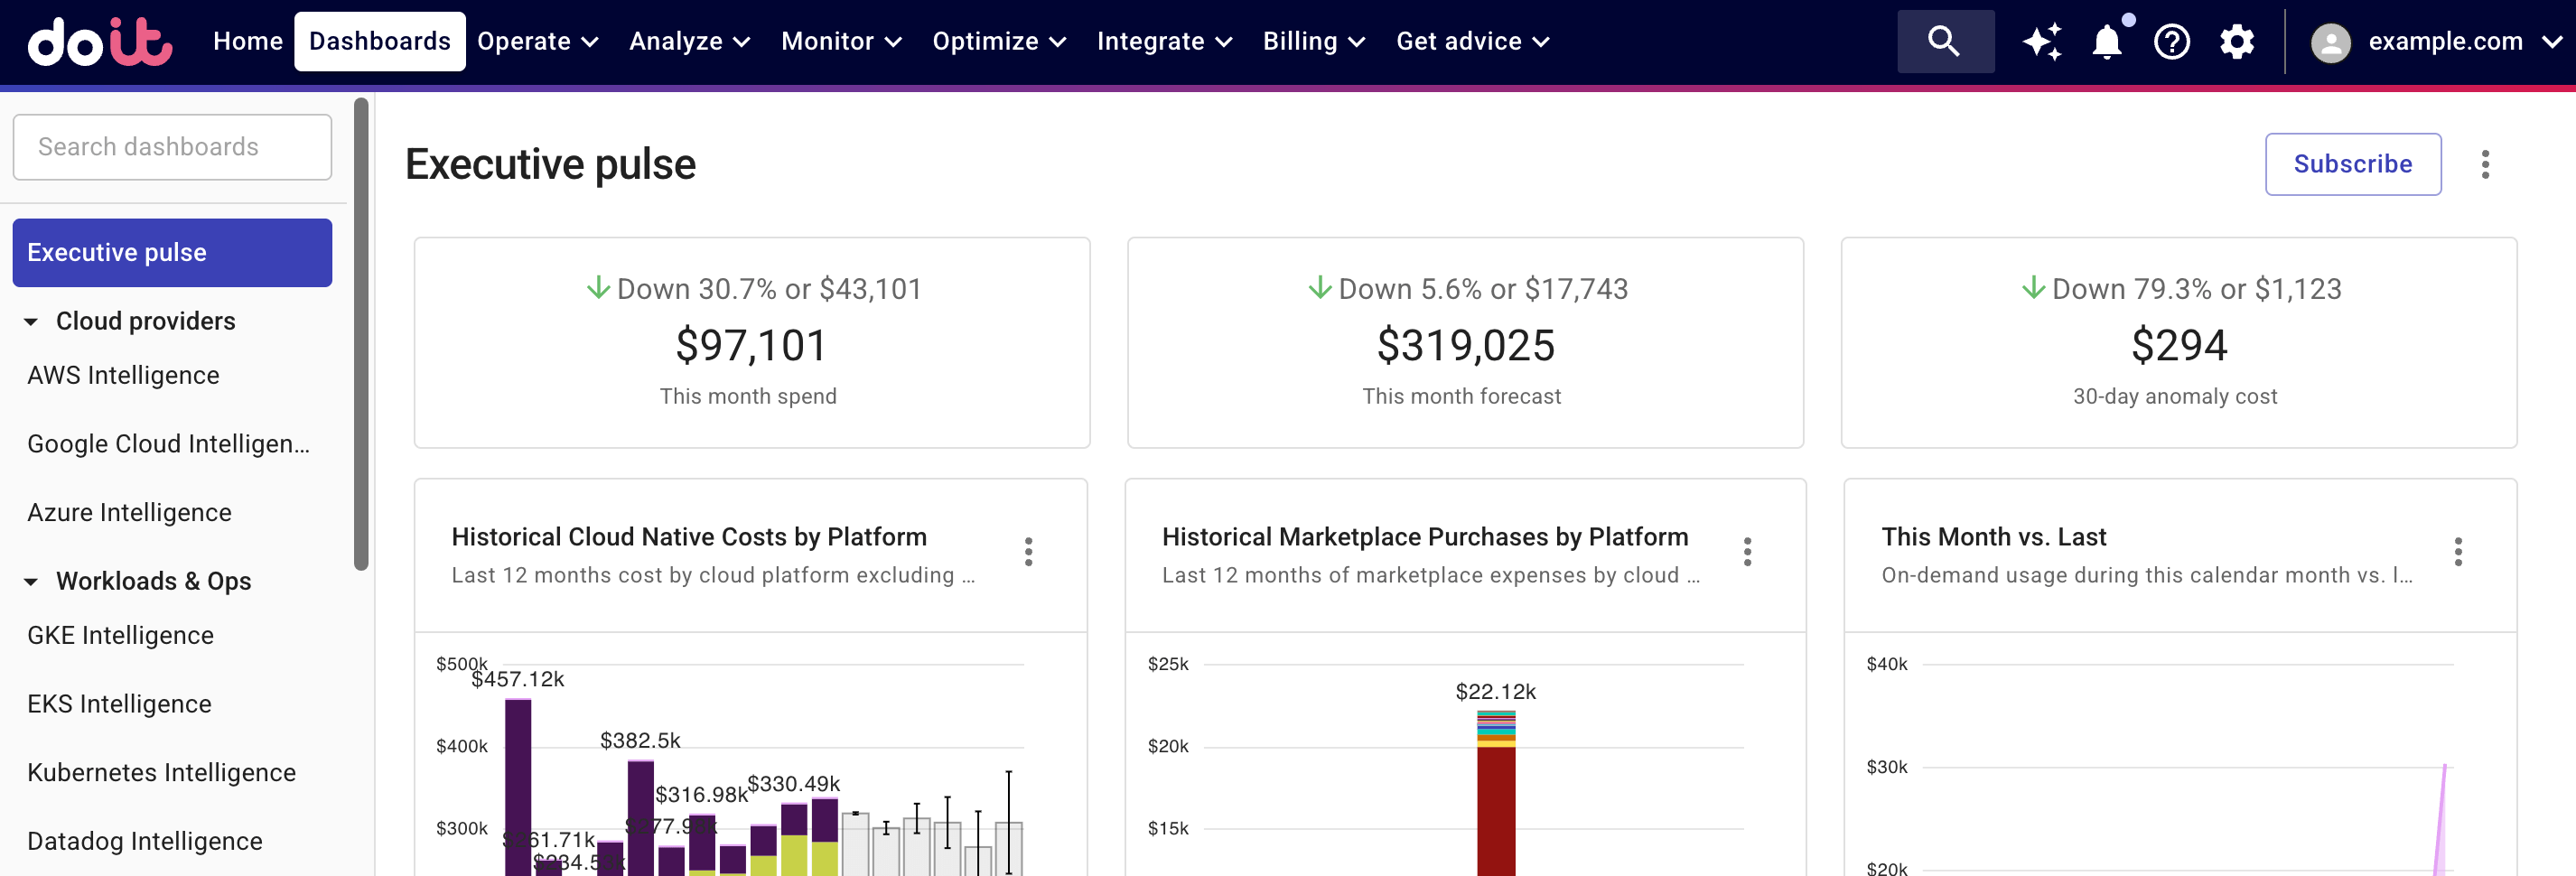Screen dimensions: 2576x876
Task: Click the Subscribe button
Action: pyautogui.click(x=2353, y=164)
